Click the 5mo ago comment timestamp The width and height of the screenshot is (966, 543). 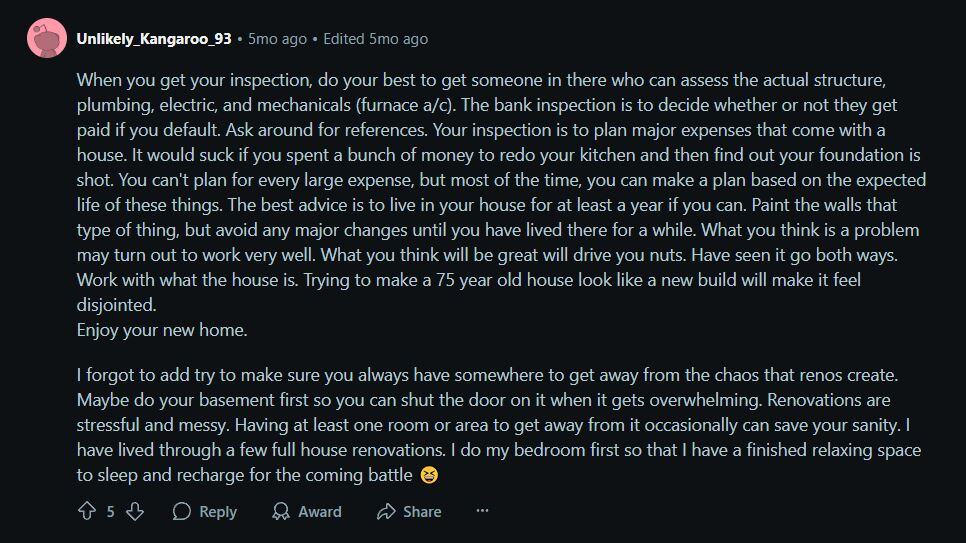277,39
